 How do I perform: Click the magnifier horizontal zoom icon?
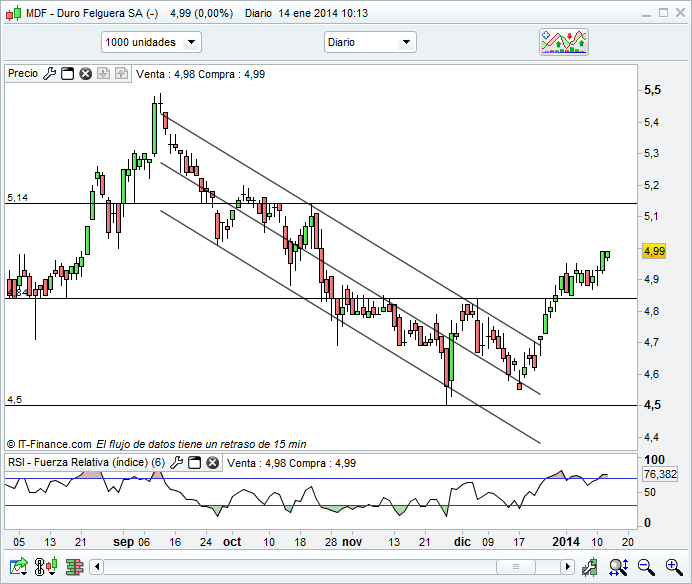pyautogui.click(x=618, y=567)
